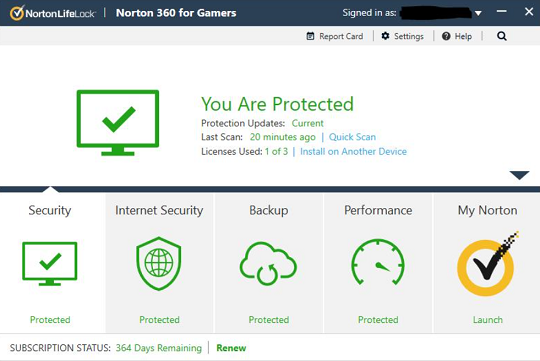This screenshot has width=540, height=361.
Task: Open the Help question mark icon
Action: tap(446, 36)
